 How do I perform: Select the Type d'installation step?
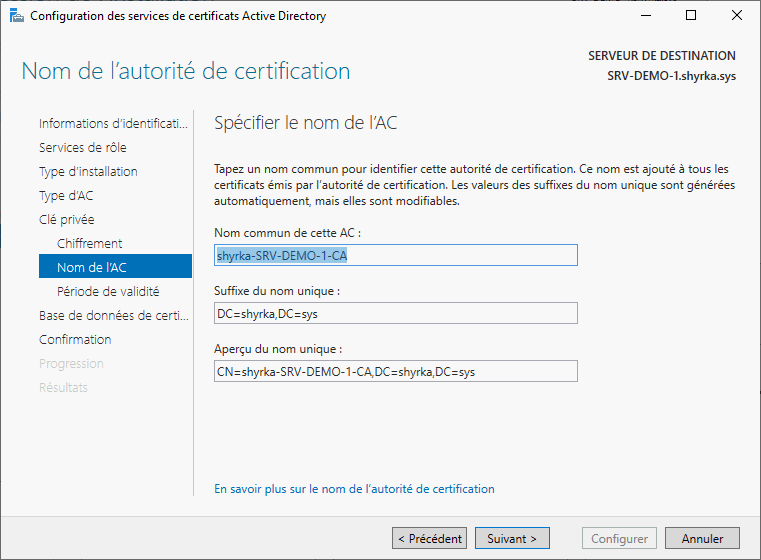[88, 172]
